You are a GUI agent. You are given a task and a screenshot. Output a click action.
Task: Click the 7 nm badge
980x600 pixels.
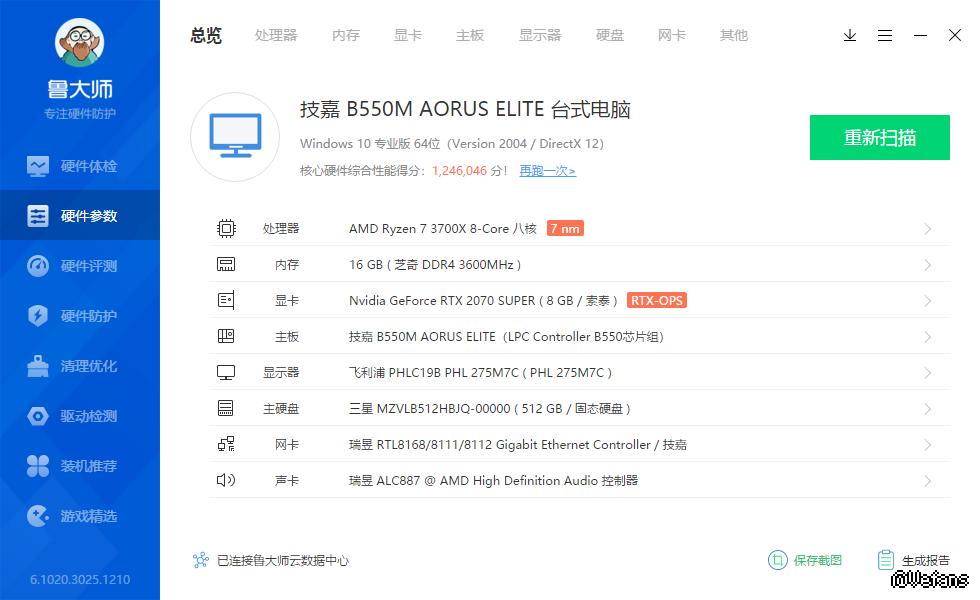565,229
